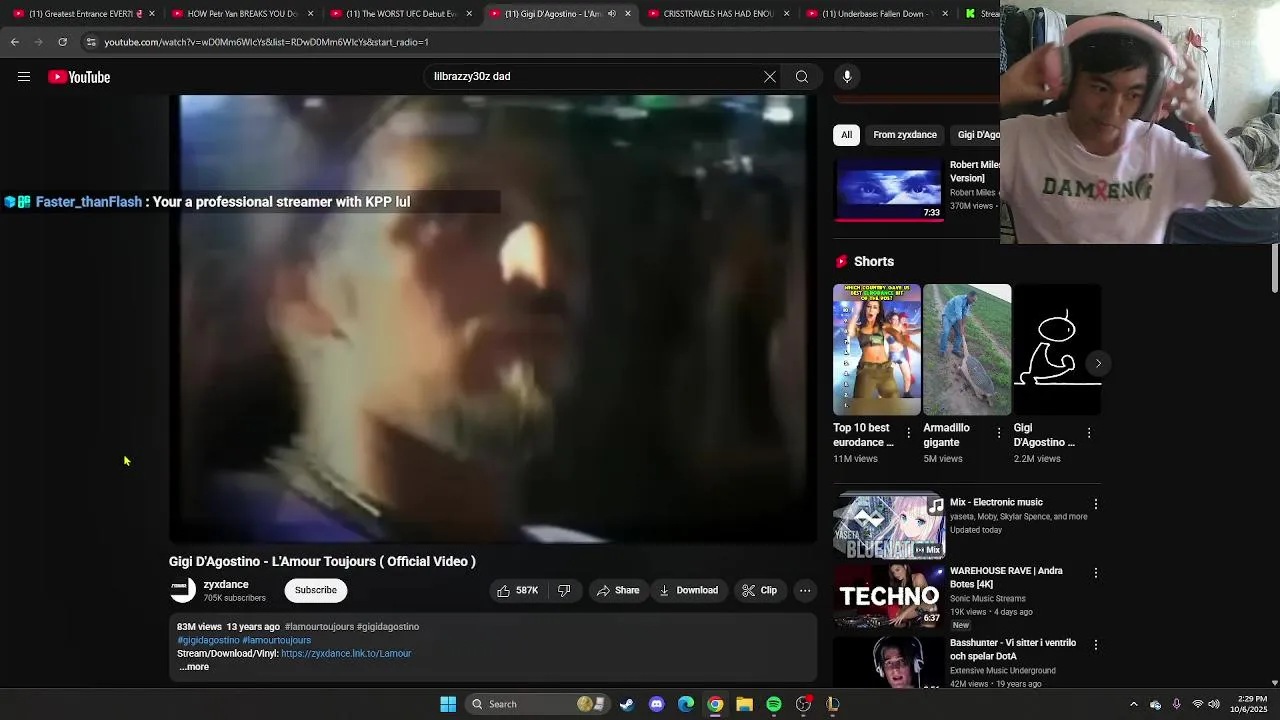Open the 'Mix - Electronic music' playlist thumbnail

890,526
